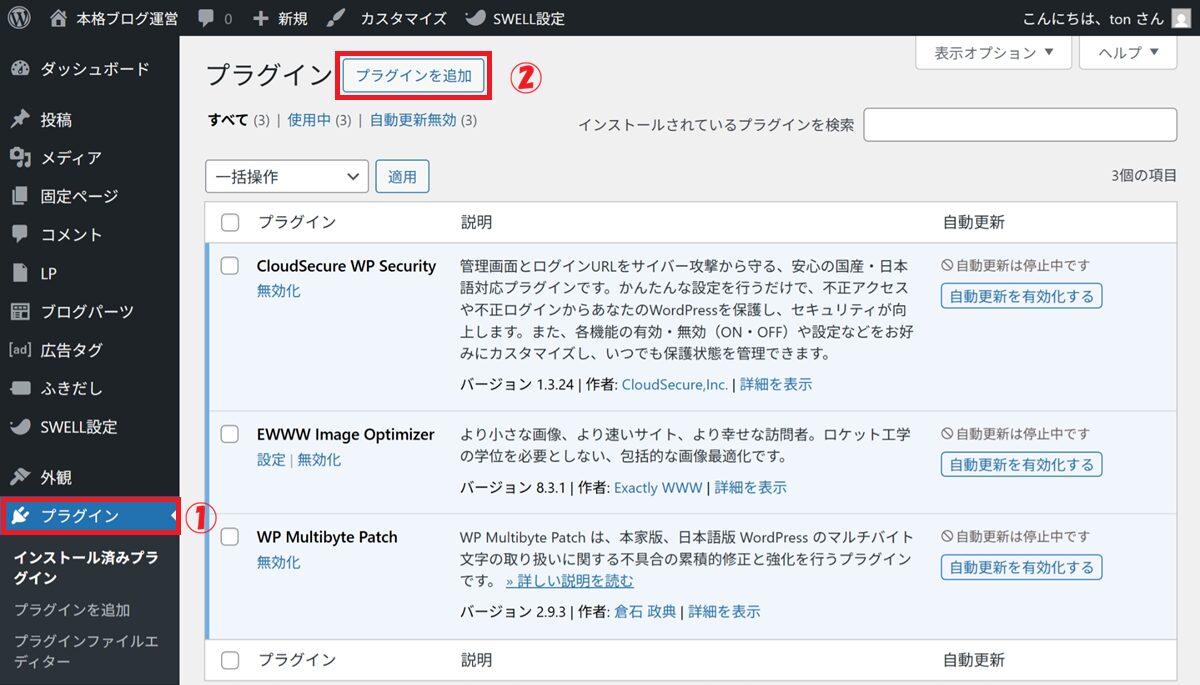The width and height of the screenshot is (1200, 685).
Task: Open the ダッシュボード sidebar icon
Action: pyautogui.click(x=20, y=69)
